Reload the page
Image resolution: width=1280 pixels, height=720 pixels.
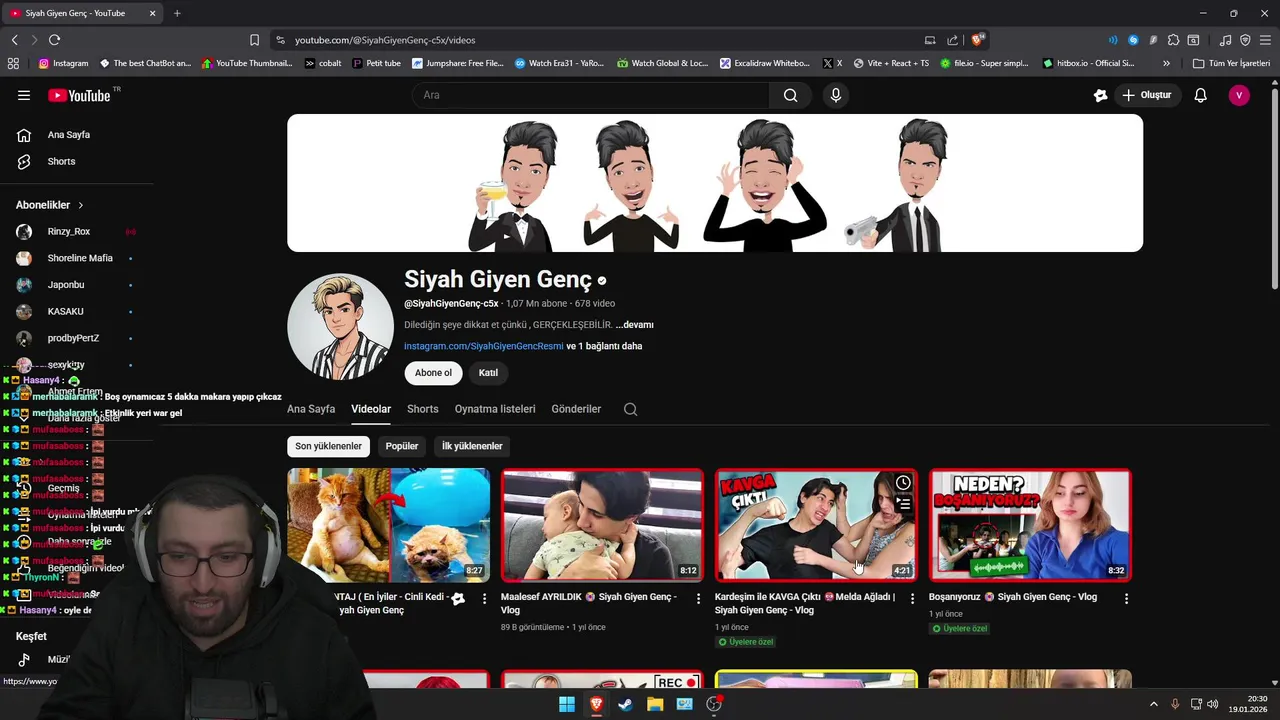pos(54,40)
